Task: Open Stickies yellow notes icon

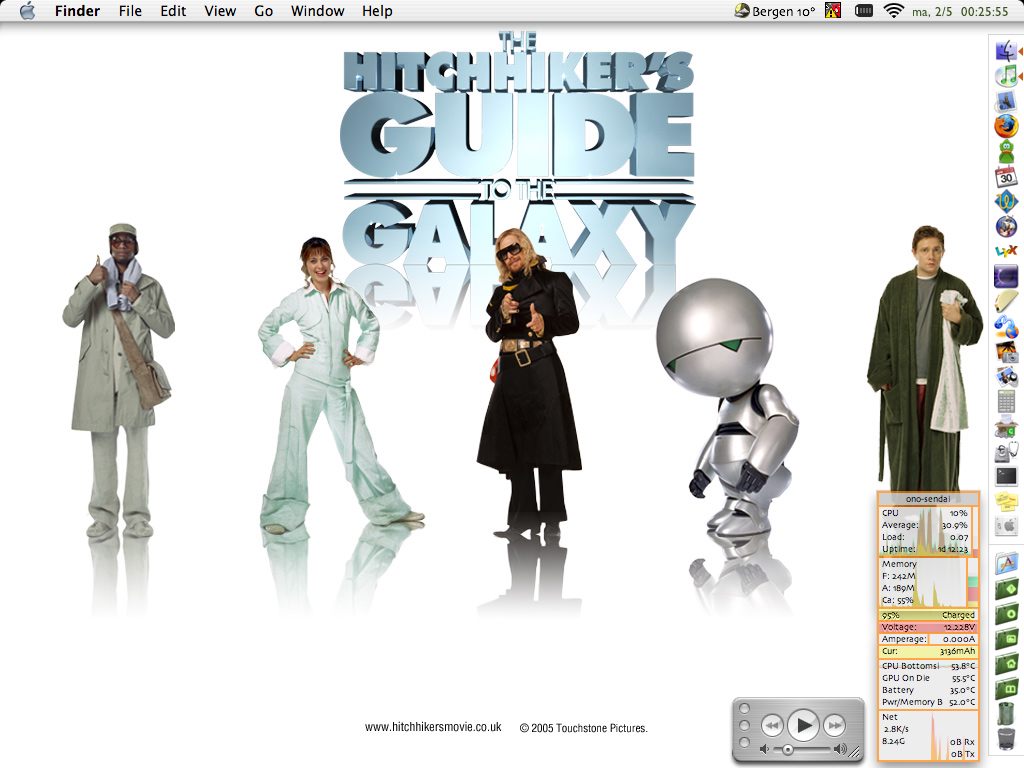Action: [1006, 502]
